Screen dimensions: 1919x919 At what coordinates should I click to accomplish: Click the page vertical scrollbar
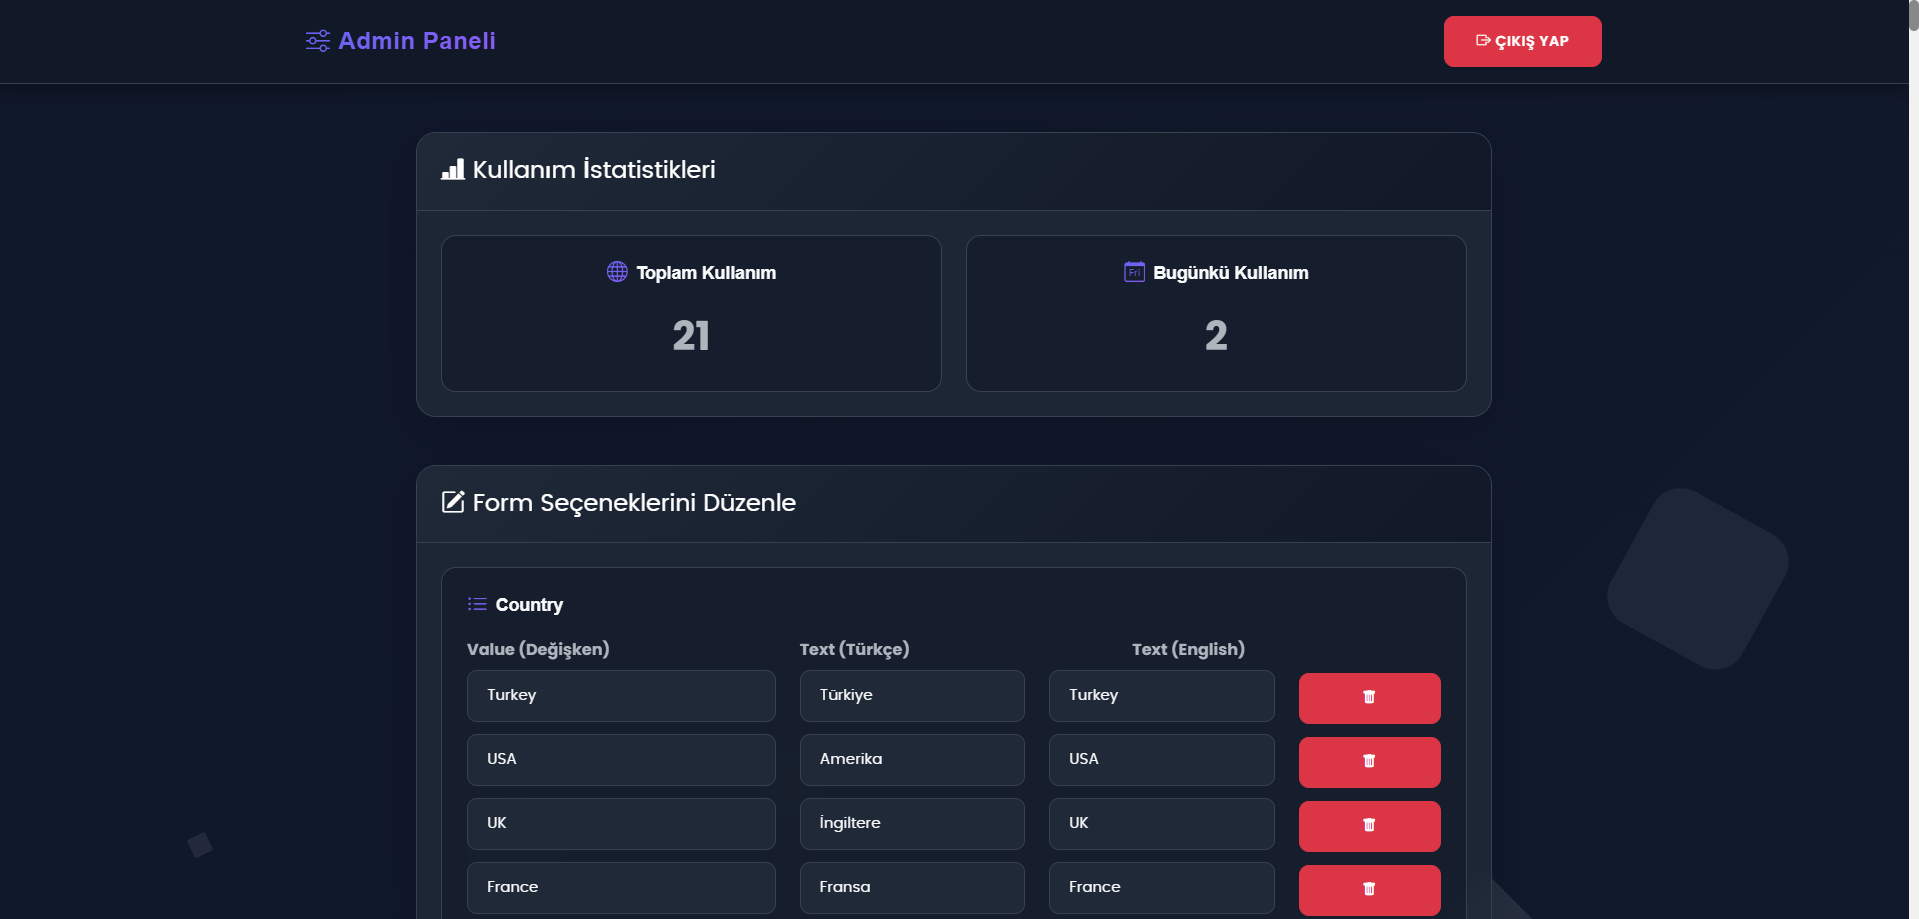pyautogui.click(x=1913, y=460)
